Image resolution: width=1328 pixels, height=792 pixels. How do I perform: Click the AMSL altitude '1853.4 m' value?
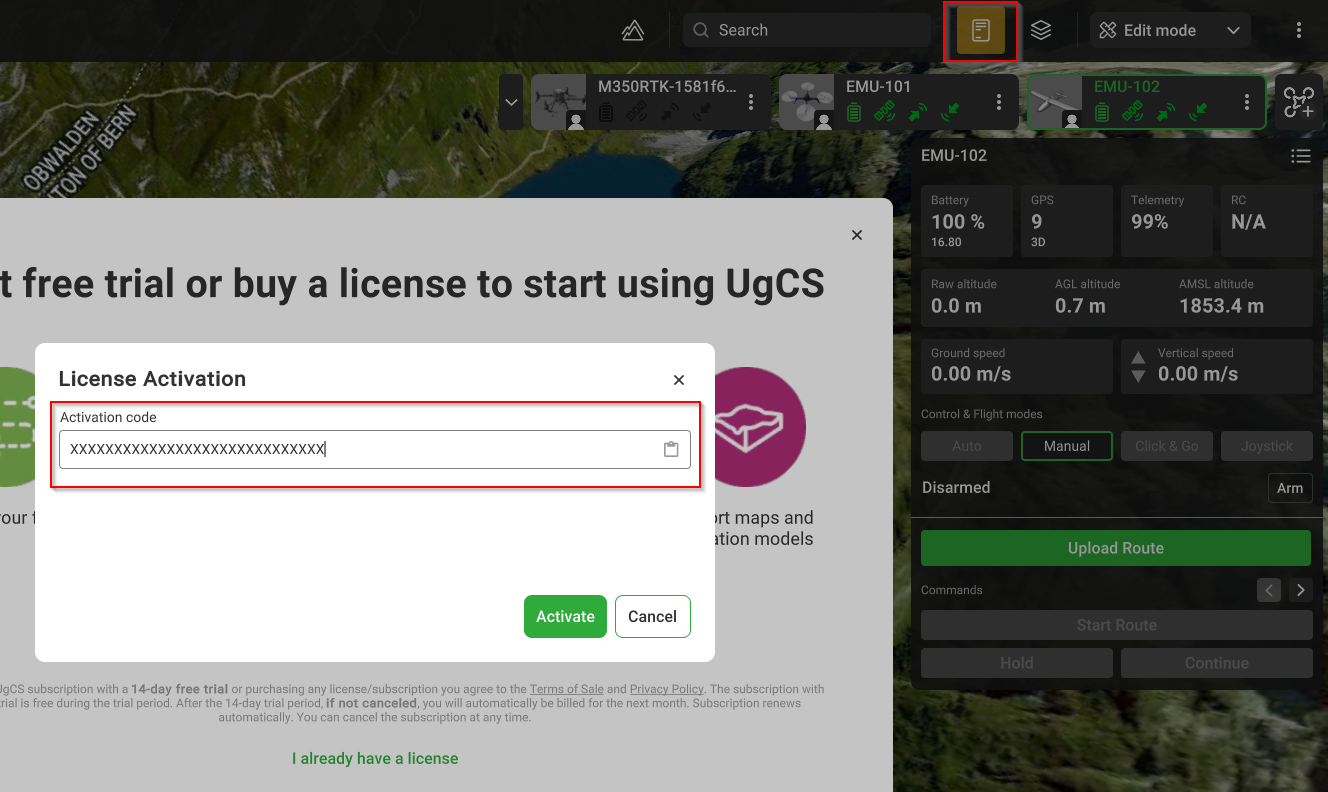(1221, 306)
